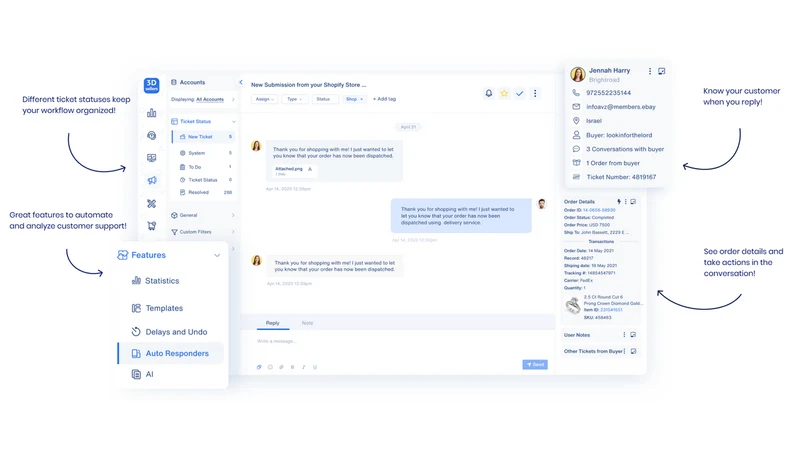Open Order Details three-dot menu
The height and width of the screenshot is (450, 800).
[626, 202]
